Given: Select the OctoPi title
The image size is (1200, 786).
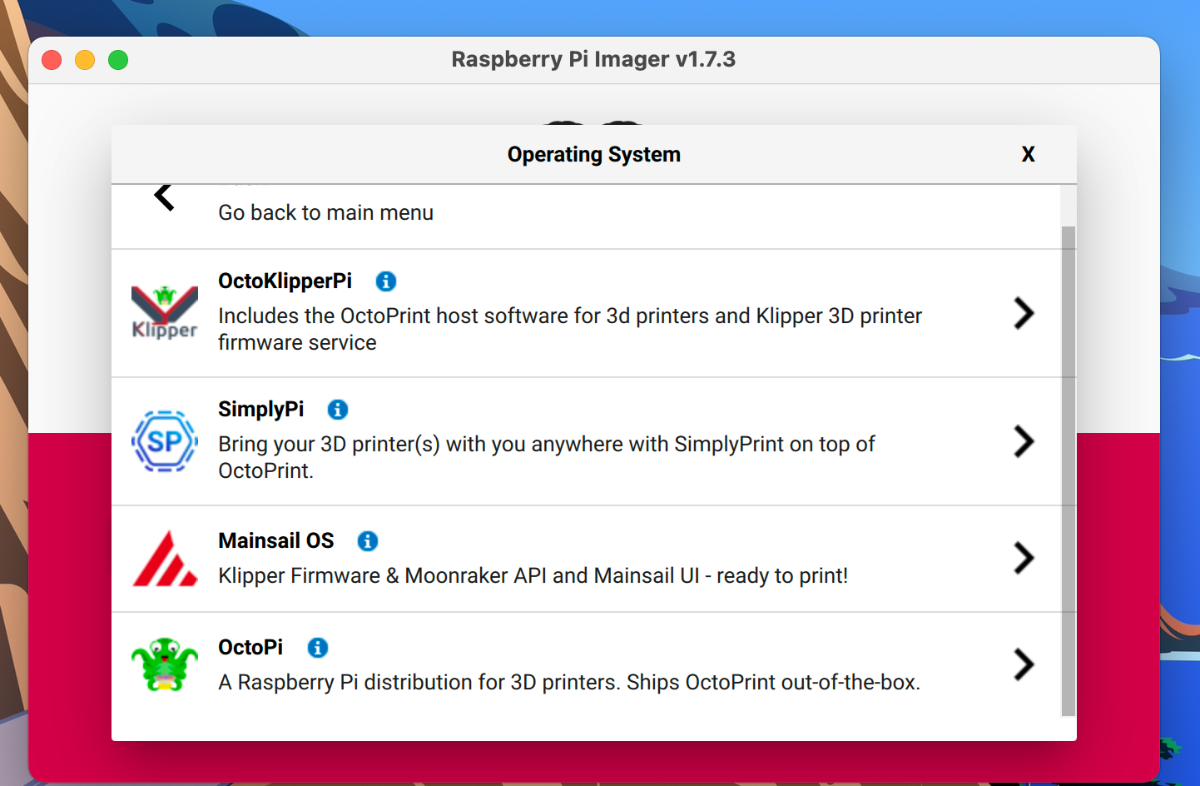Looking at the screenshot, I should pyautogui.click(x=251, y=647).
